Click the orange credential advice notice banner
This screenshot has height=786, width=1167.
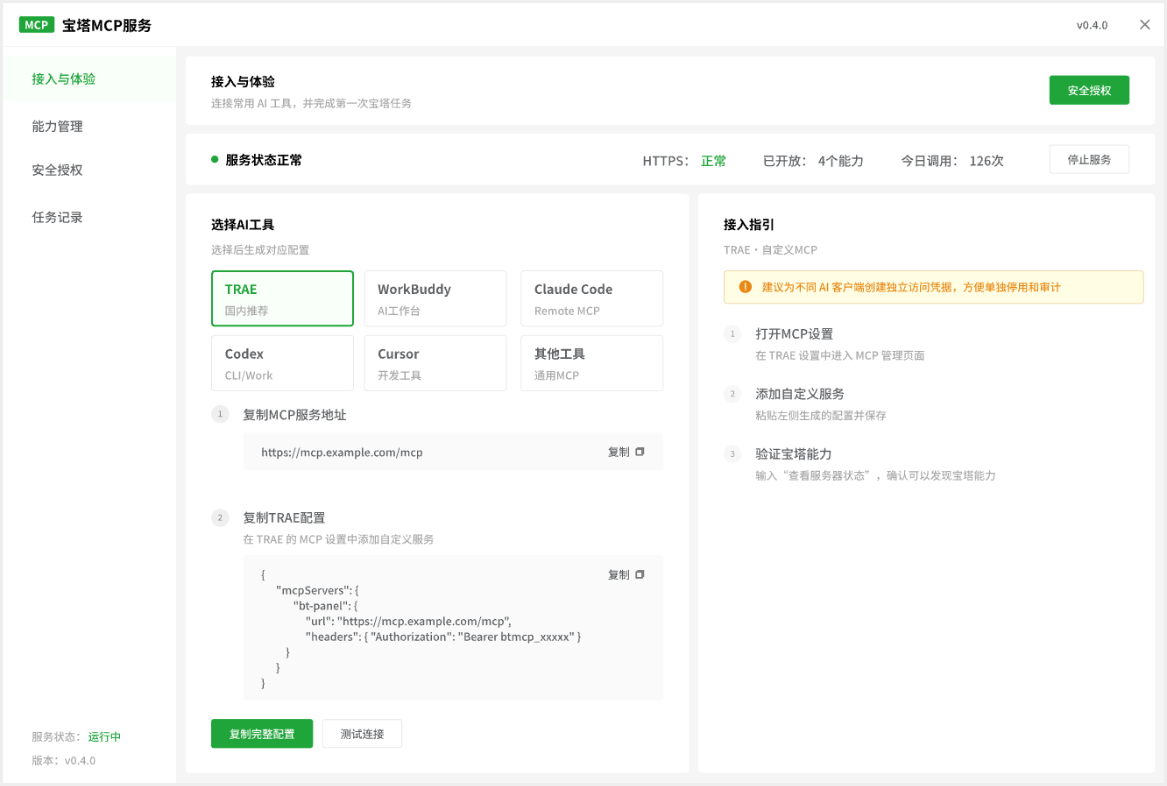click(933, 287)
